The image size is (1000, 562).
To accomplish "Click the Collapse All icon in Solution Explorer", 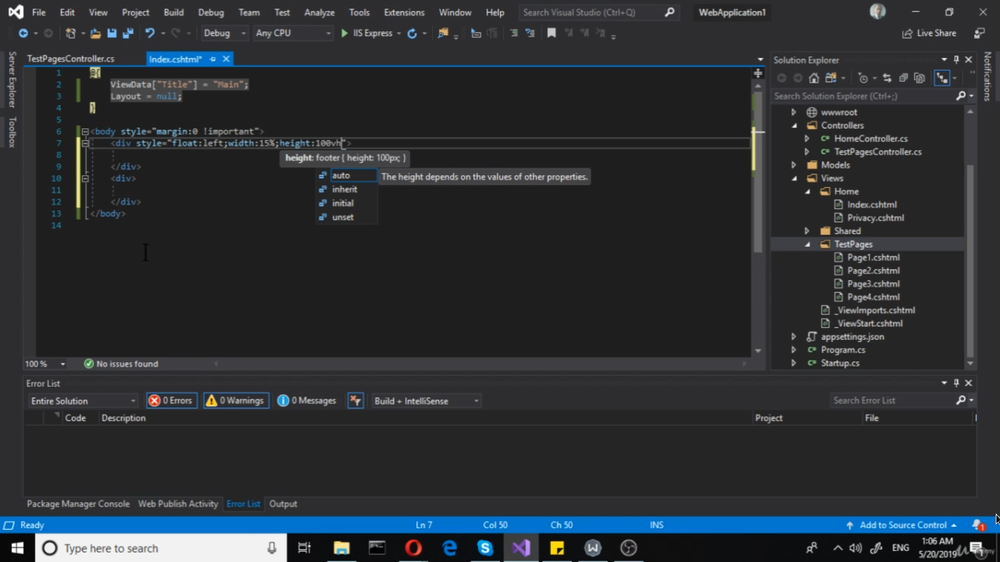I will 903,78.
